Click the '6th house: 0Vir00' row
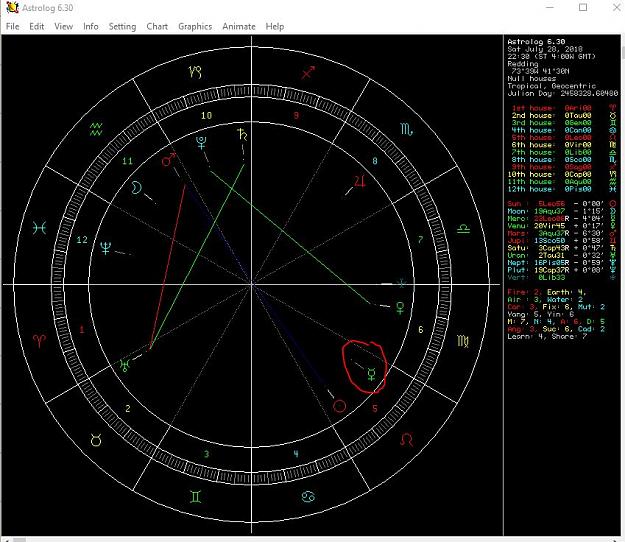The image size is (625, 542). point(564,145)
